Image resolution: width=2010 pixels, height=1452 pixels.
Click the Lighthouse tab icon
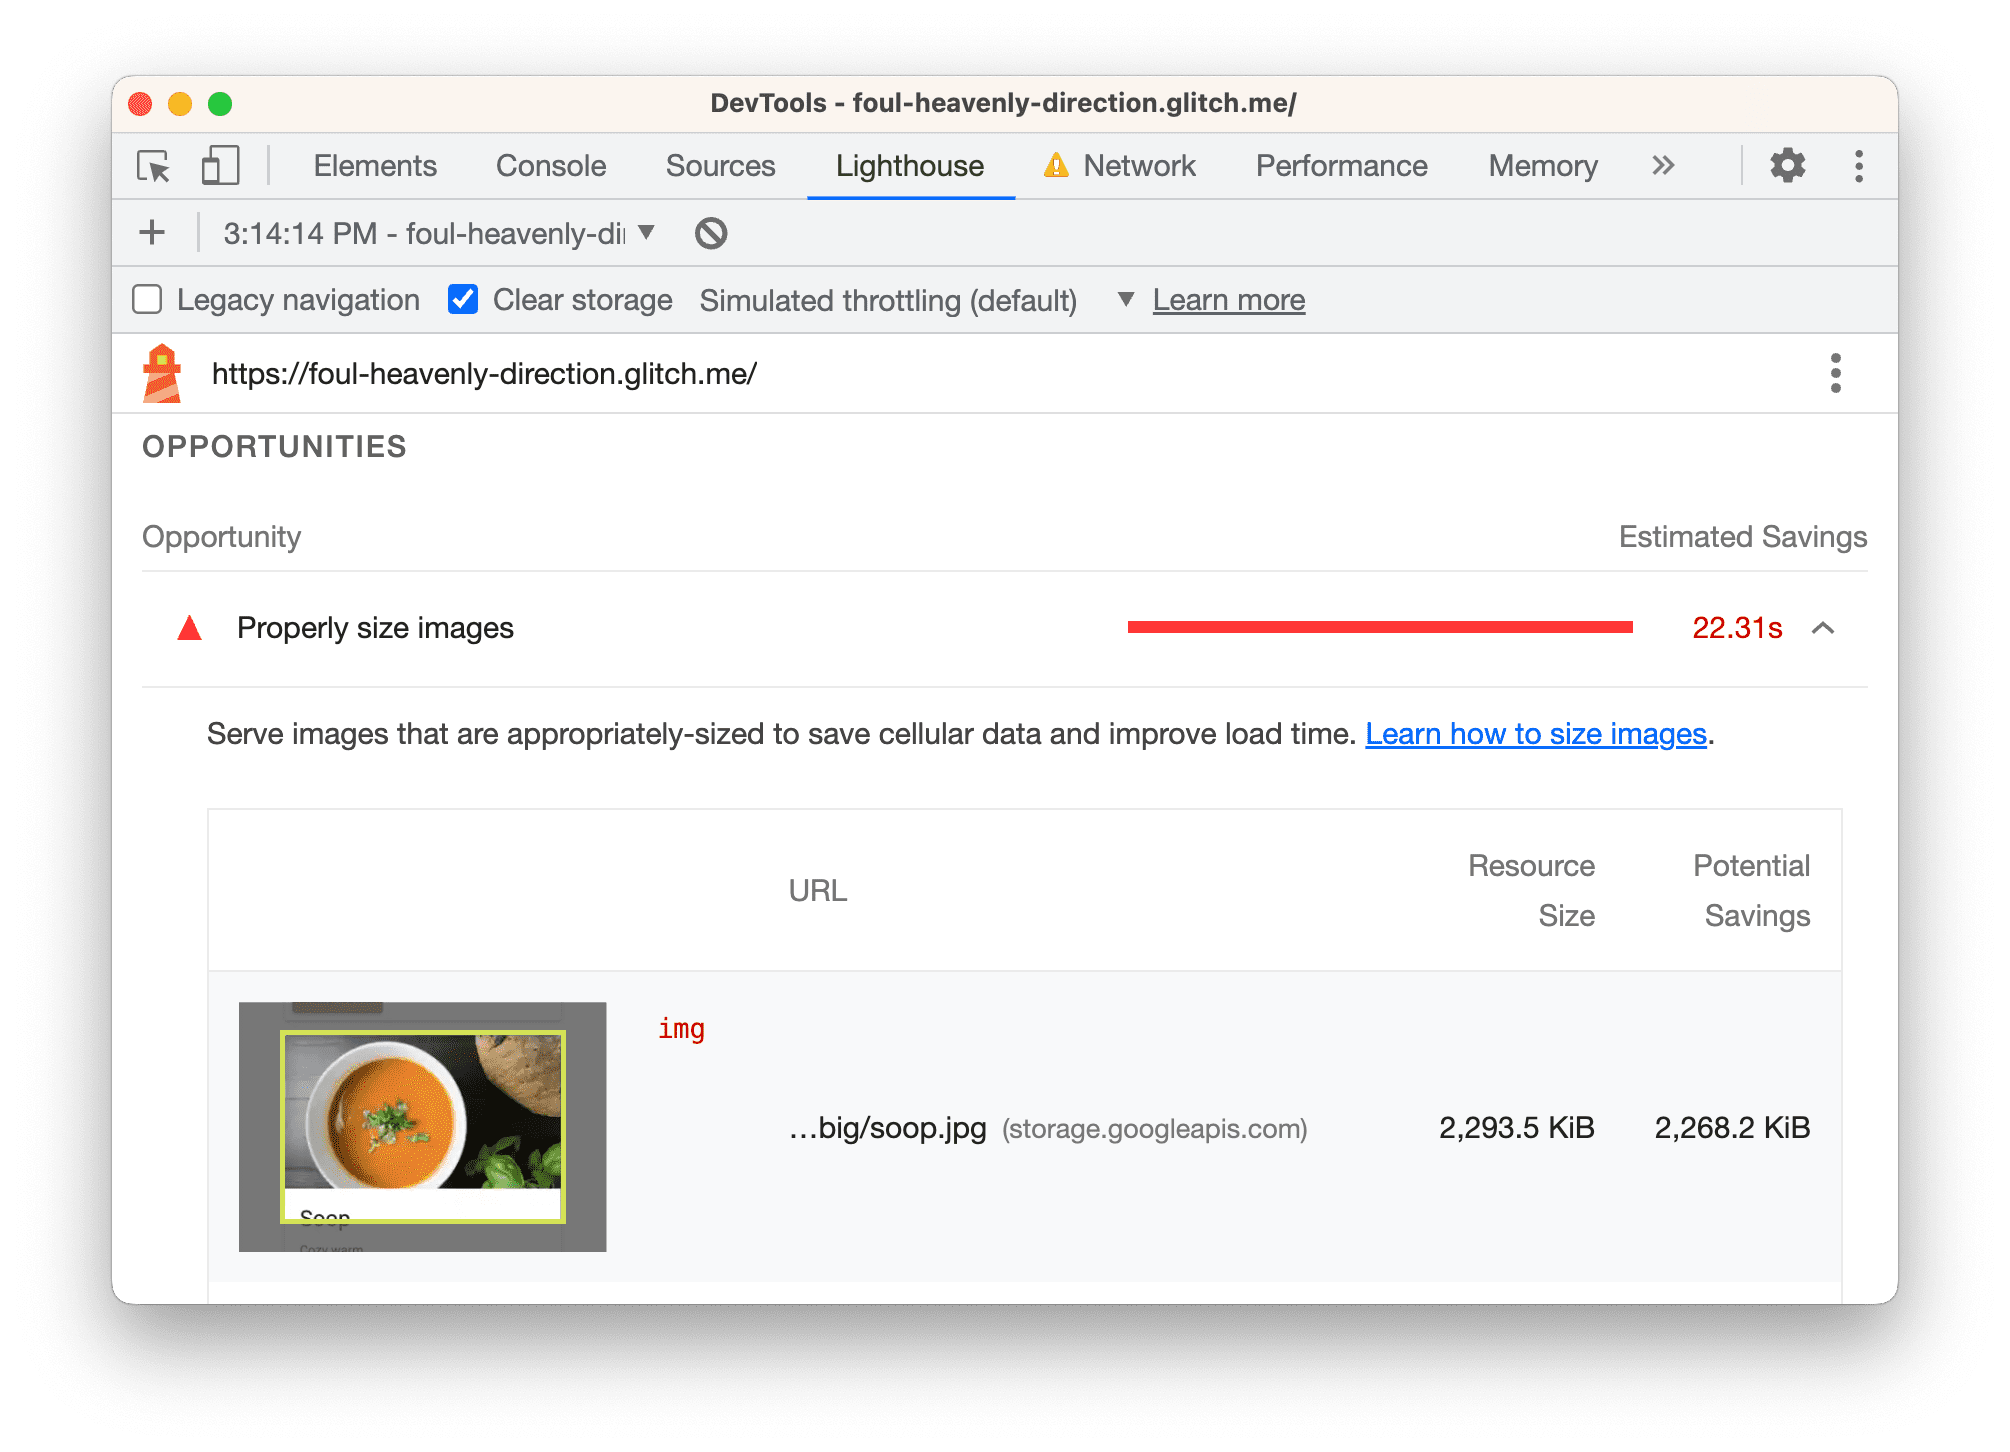pyautogui.click(x=910, y=167)
